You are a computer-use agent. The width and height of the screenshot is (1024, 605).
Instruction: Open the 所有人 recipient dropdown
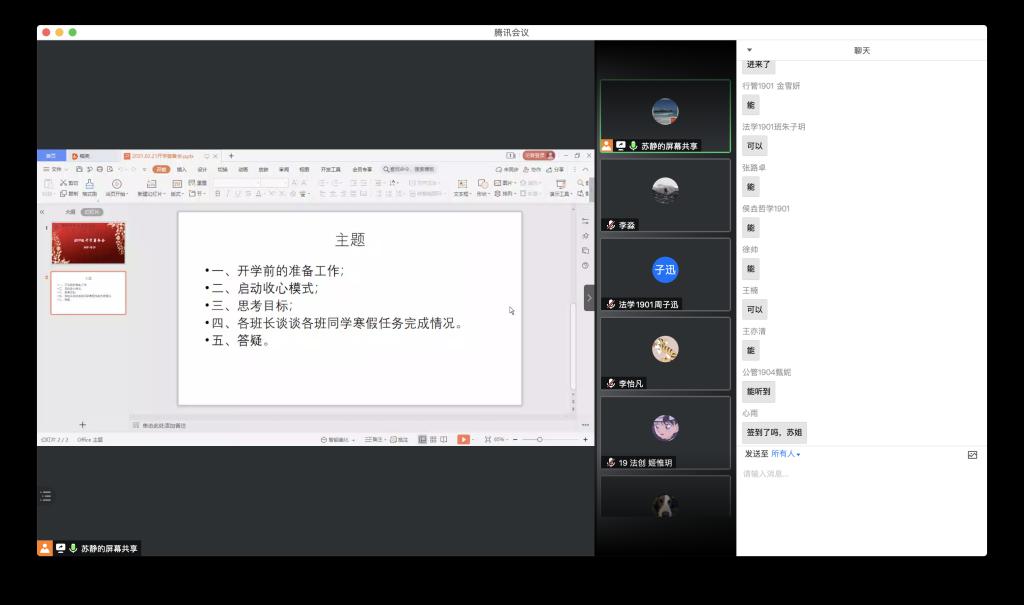[x=785, y=453]
